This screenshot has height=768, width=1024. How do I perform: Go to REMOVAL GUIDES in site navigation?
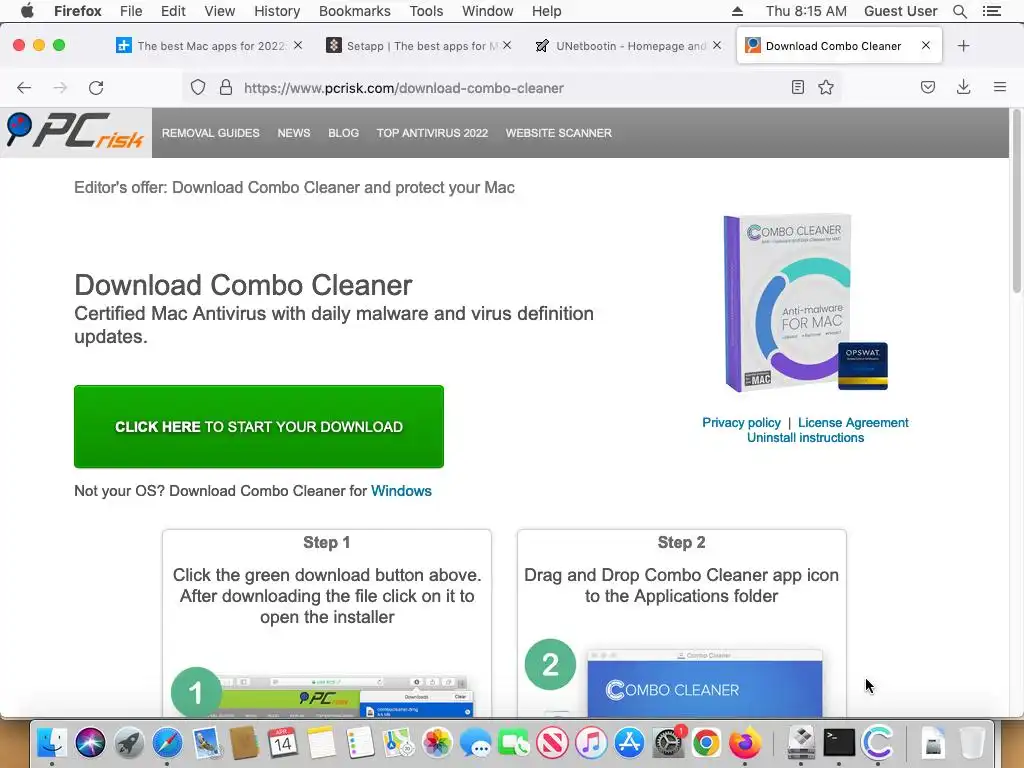[210, 133]
